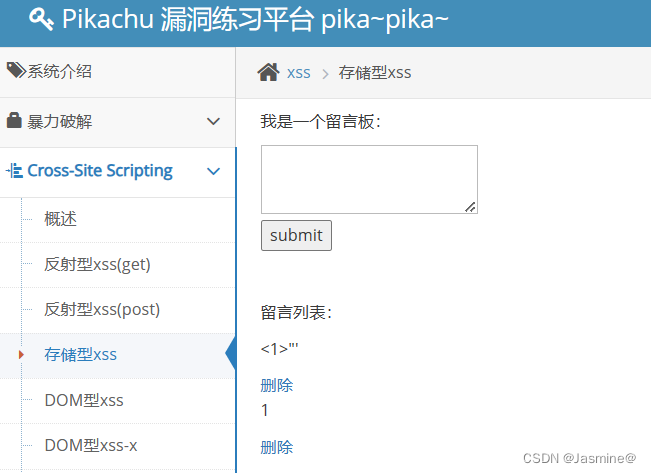651x473 pixels.
Task: Click the <1>"' message text
Action: point(279,349)
